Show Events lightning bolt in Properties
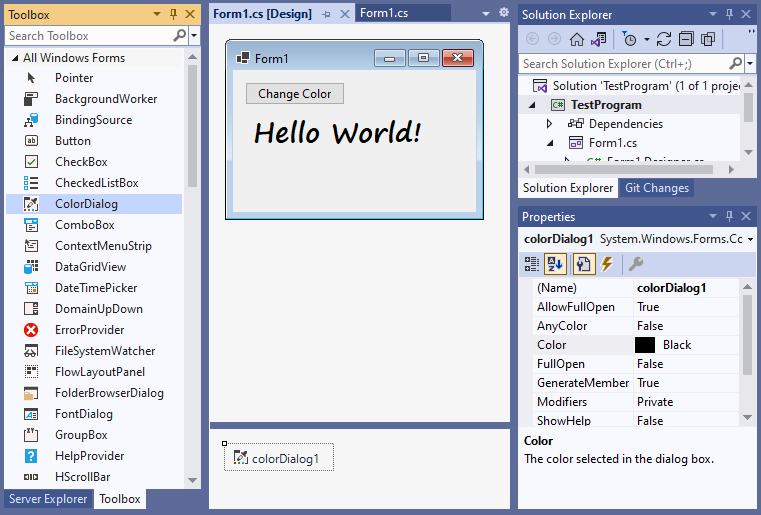Screen dimensions: 761x515 pos(607,264)
